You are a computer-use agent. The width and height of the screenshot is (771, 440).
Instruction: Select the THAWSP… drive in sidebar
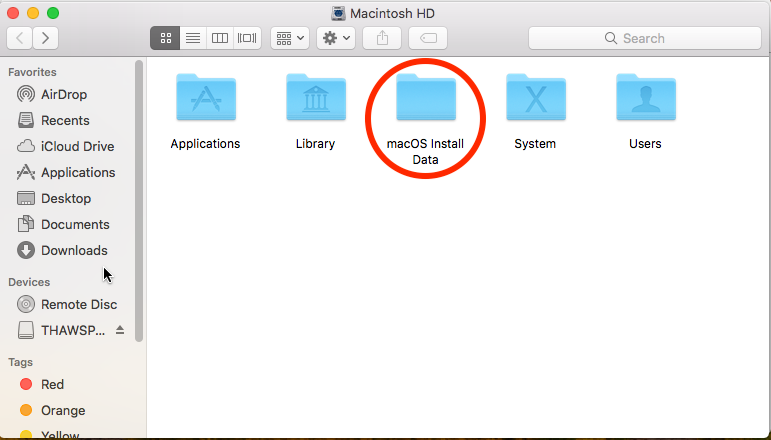[x=61, y=331]
